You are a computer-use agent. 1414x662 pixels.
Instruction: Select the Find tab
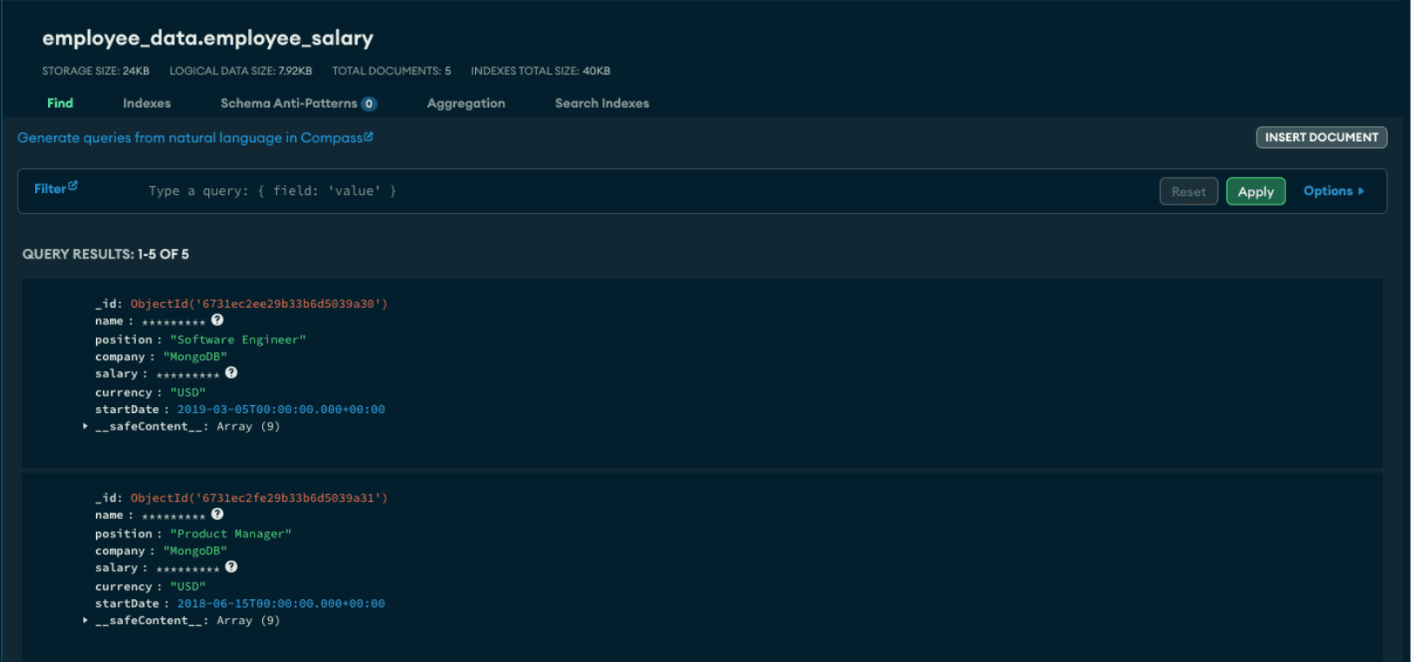pos(60,103)
